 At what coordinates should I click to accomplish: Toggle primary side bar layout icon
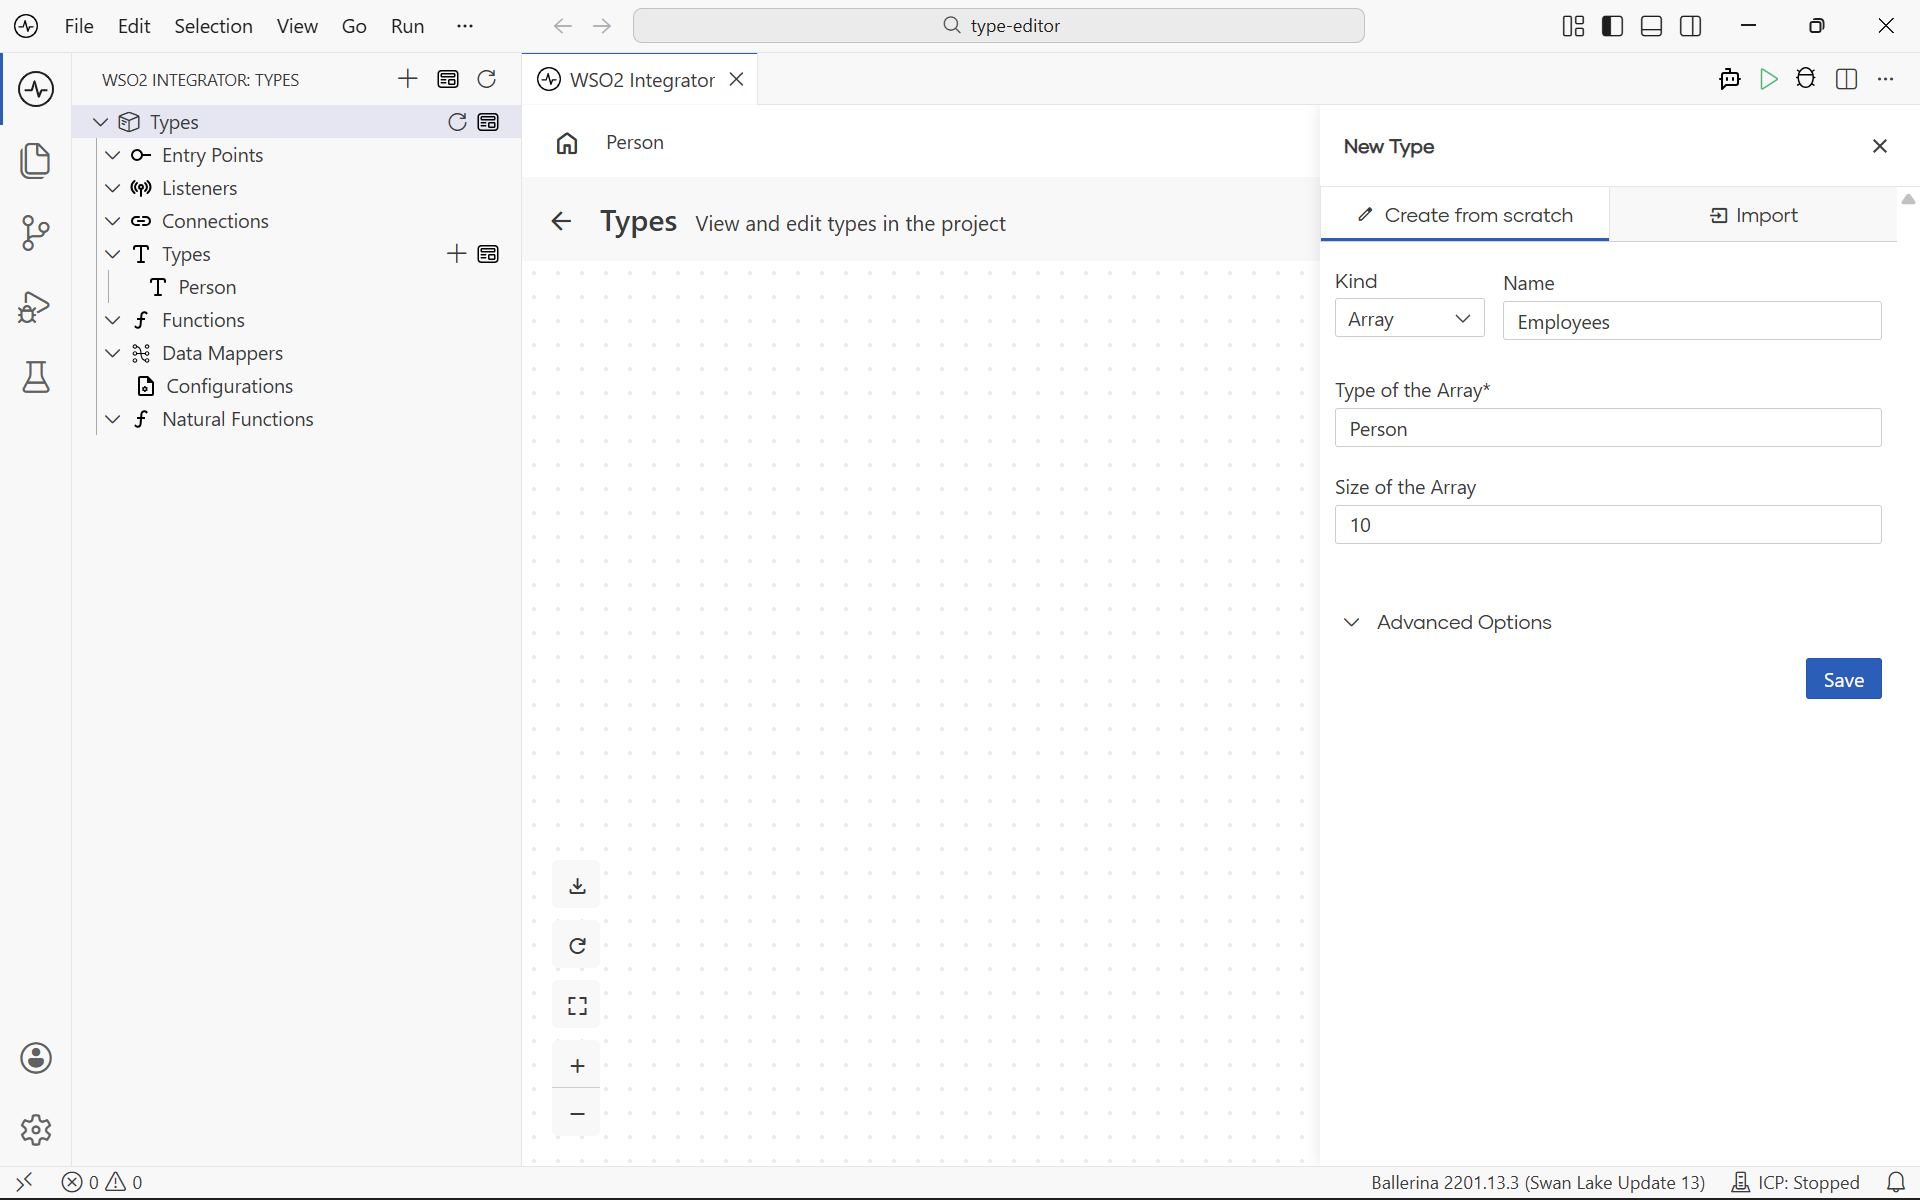[1612, 26]
